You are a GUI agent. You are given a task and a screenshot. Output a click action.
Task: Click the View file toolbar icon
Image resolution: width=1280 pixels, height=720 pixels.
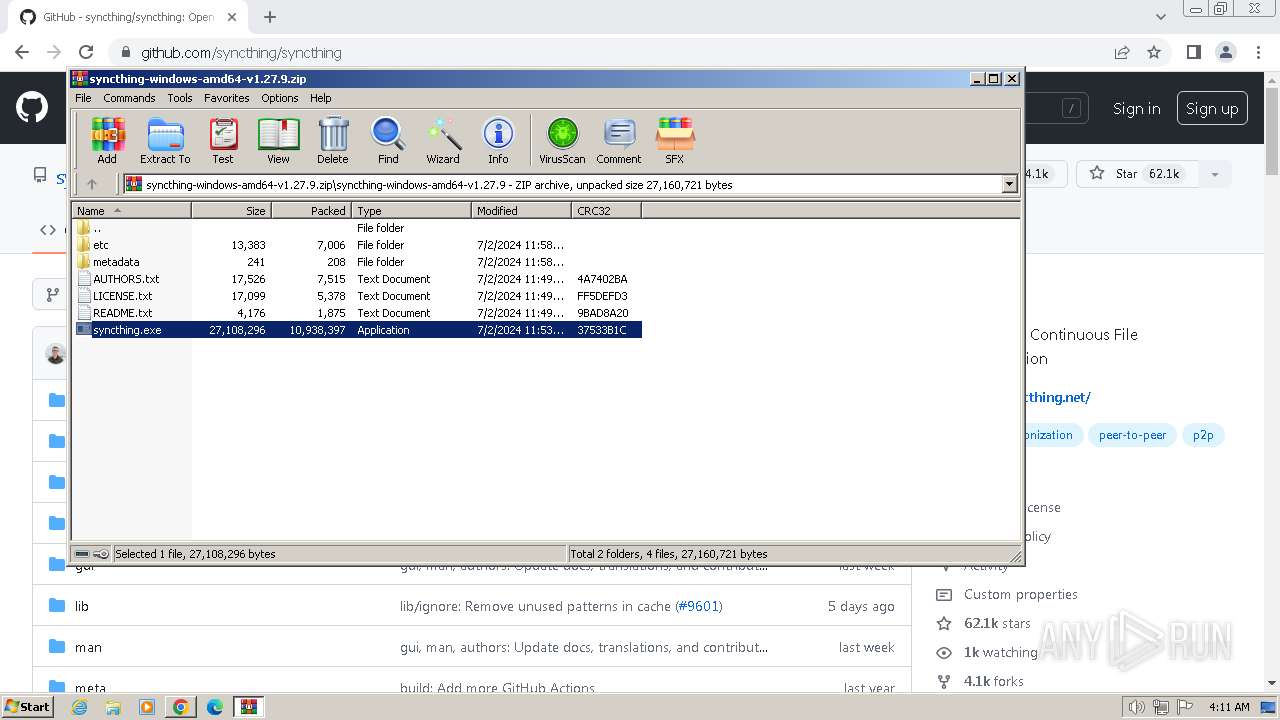278,140
